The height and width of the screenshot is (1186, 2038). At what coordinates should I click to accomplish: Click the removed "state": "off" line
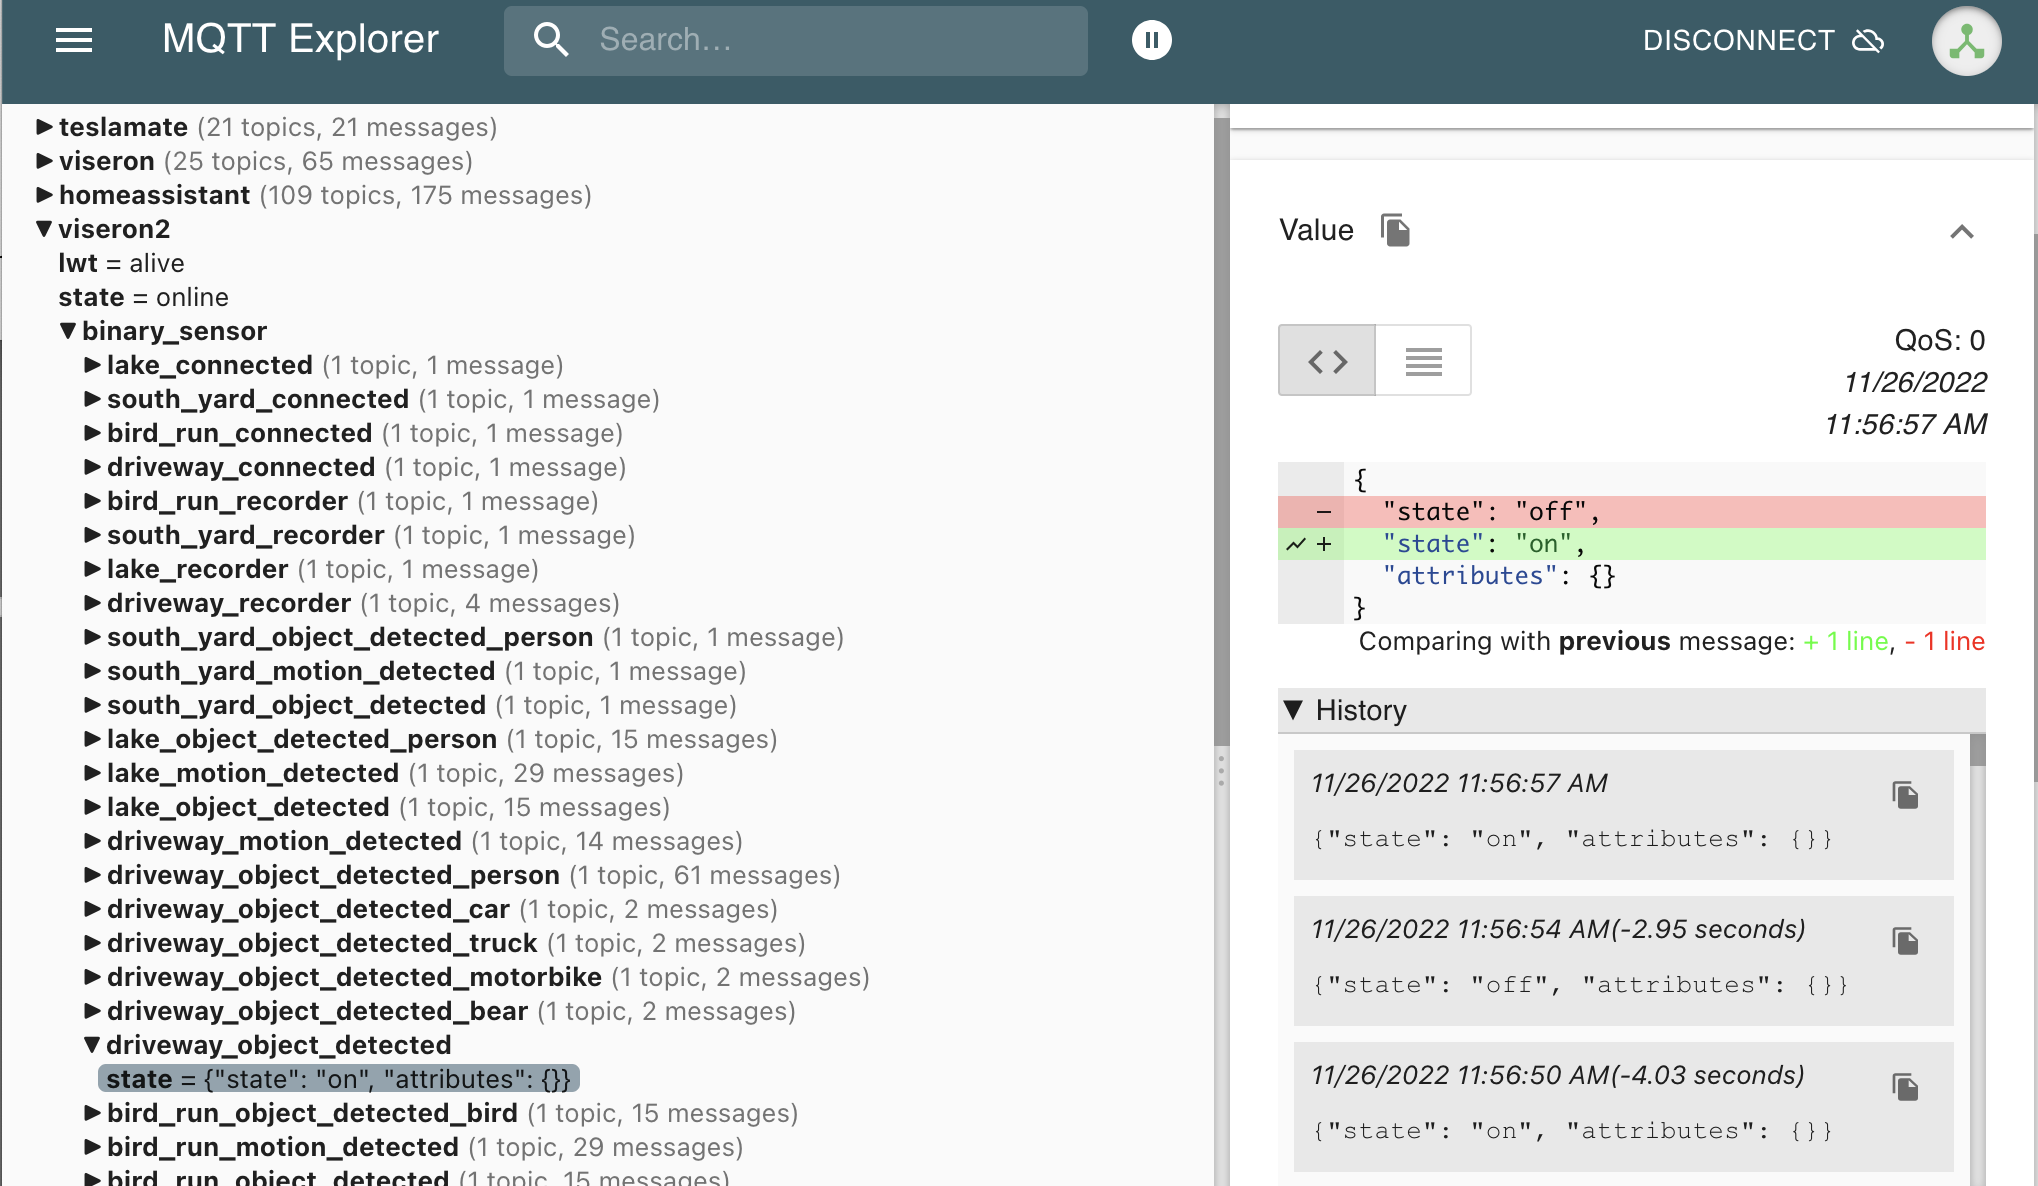click(x=1631, y=512)
